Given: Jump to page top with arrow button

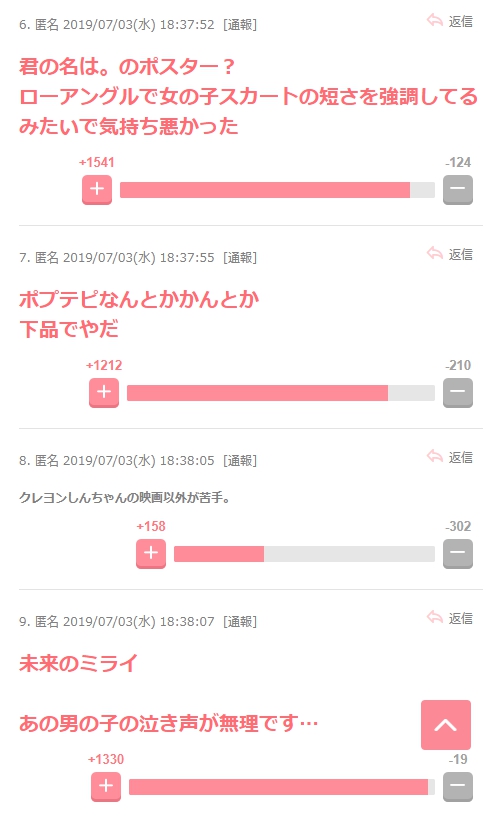Looking at the screenshot, I should [x=446, y=725].
